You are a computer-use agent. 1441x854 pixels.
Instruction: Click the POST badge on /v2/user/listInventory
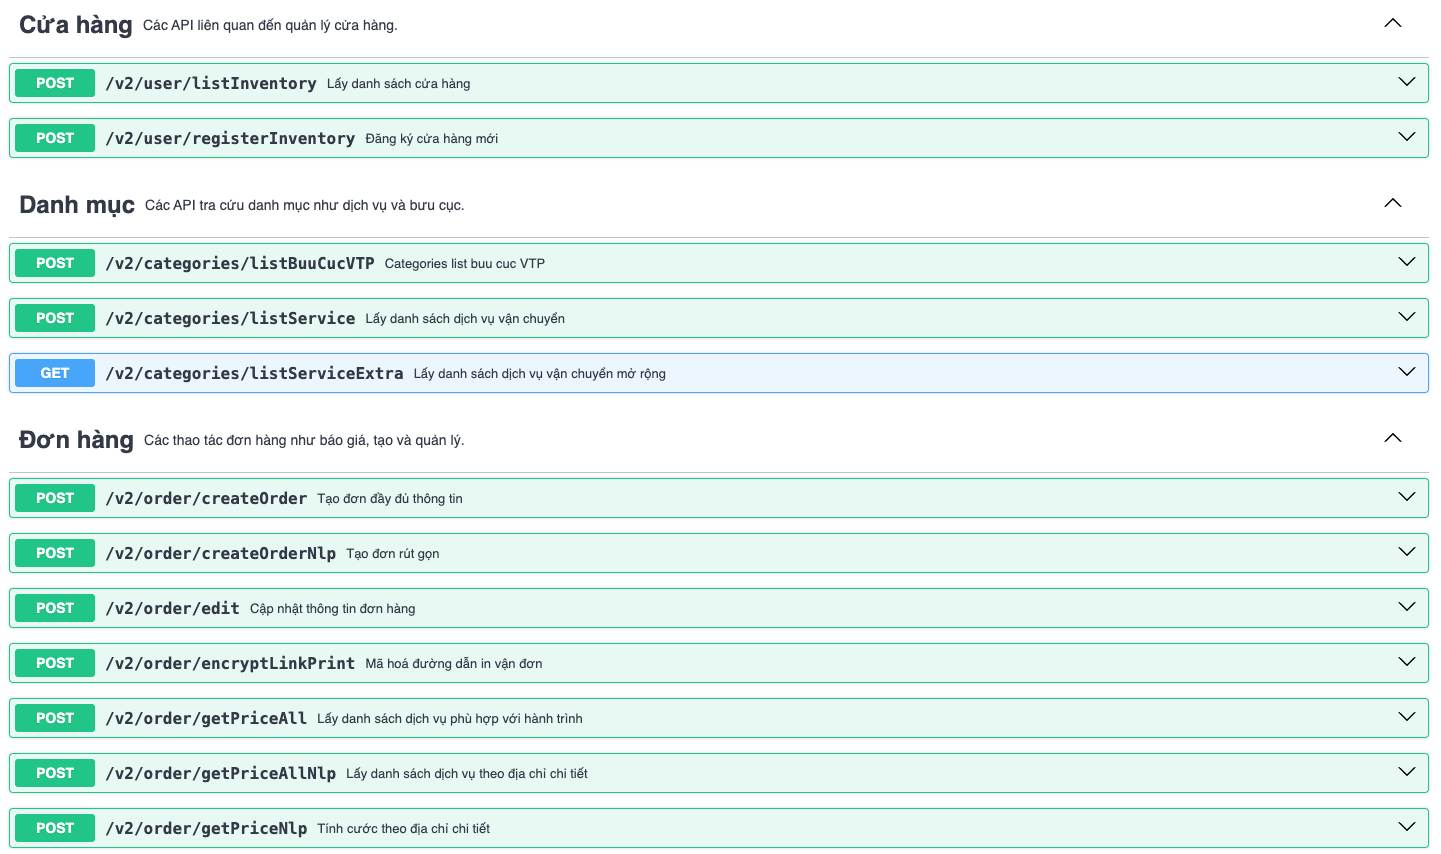click(x=54, y=83)
